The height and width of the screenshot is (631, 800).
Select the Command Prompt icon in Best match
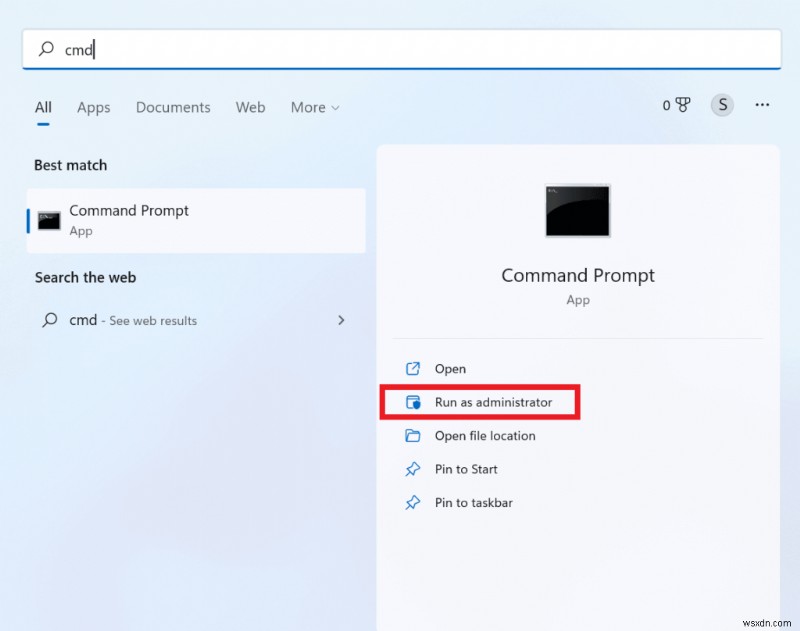tap(48, 219)
